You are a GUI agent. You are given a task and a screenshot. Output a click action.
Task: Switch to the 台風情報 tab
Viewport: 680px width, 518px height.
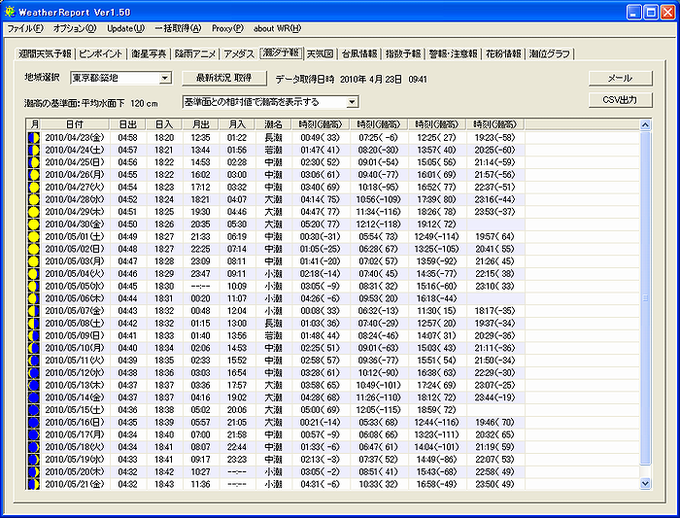tap(360, 54)
